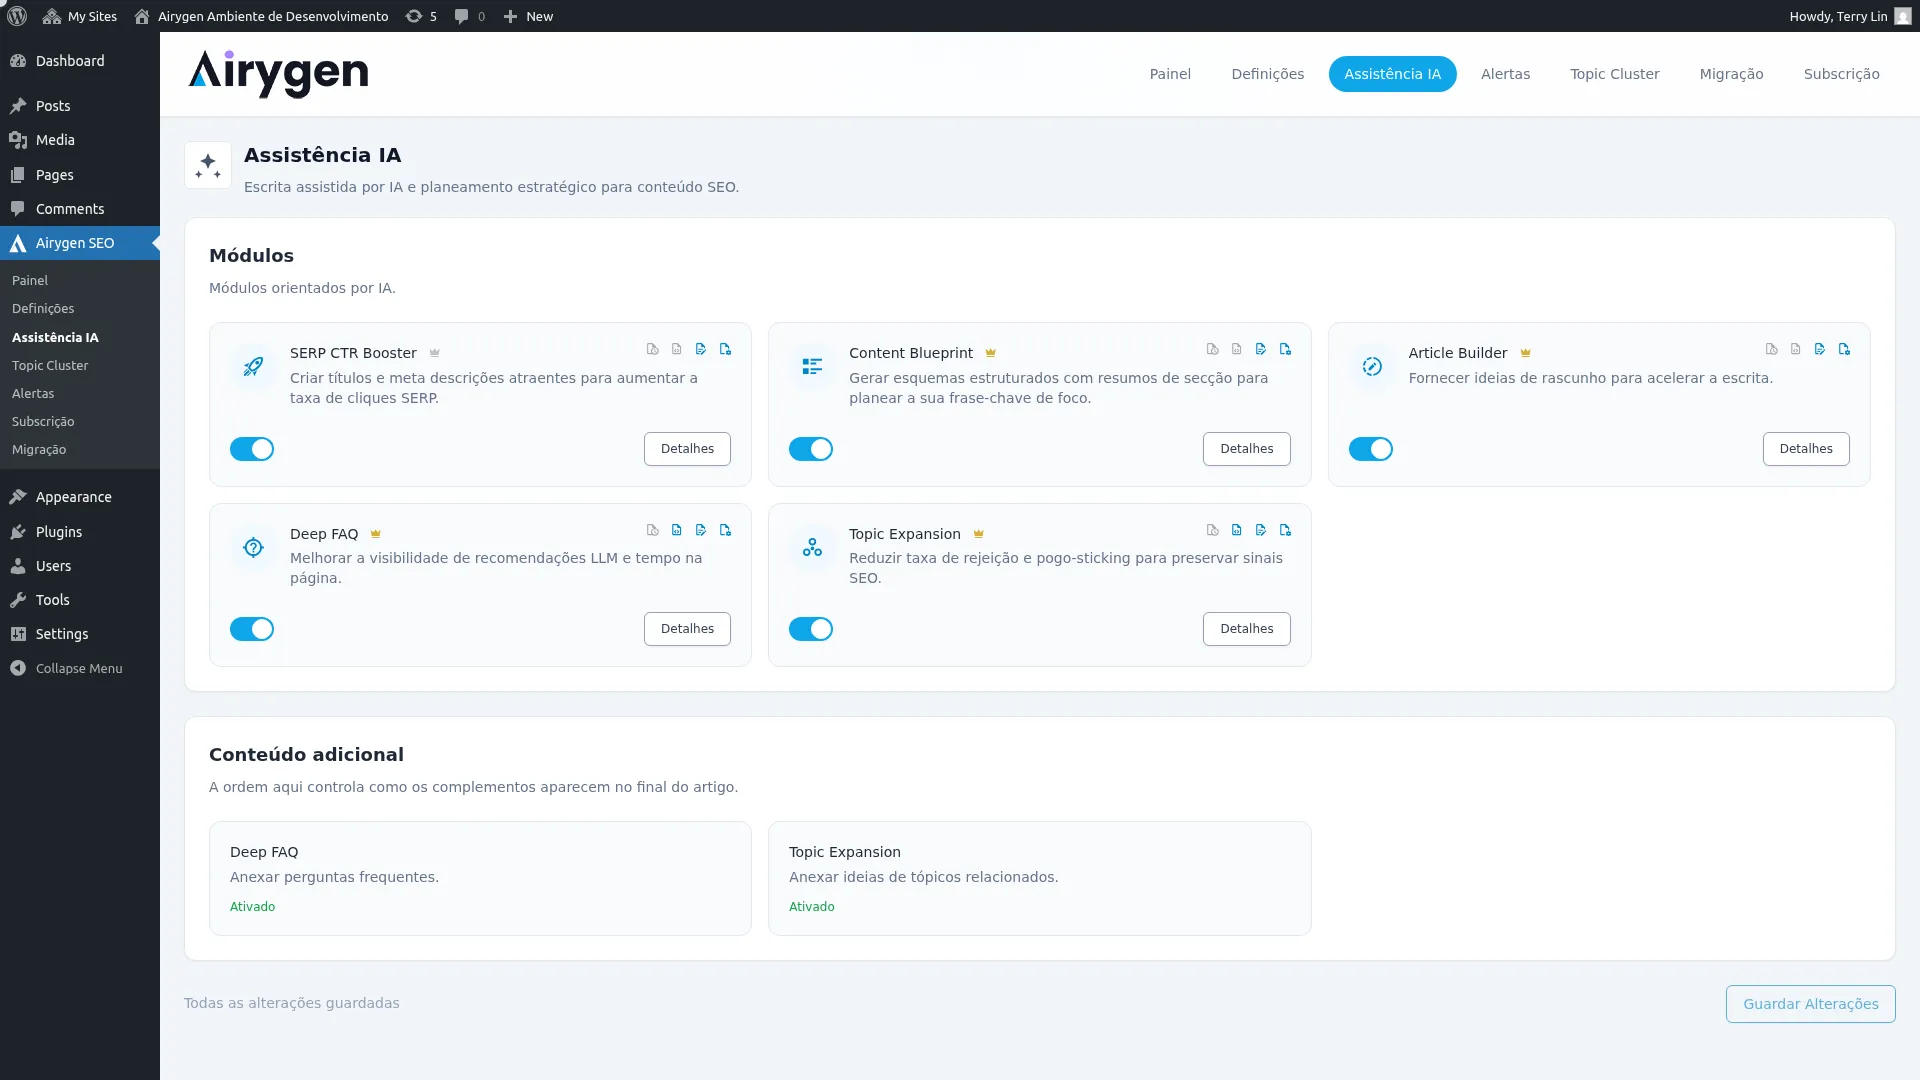Click the file-settings icon on Deep FAQ card
Screen dimensions: 1920x1080
pyautogui.click(x=725, y=530)
